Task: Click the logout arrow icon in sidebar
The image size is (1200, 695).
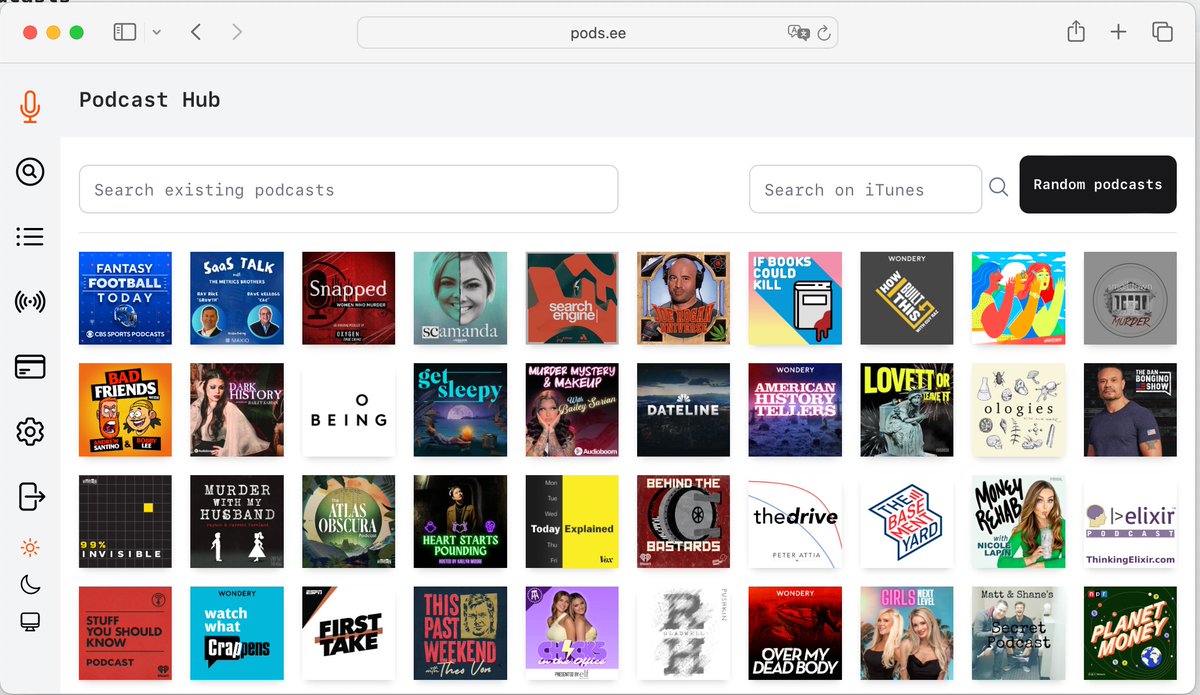Action: pos(31,495)
